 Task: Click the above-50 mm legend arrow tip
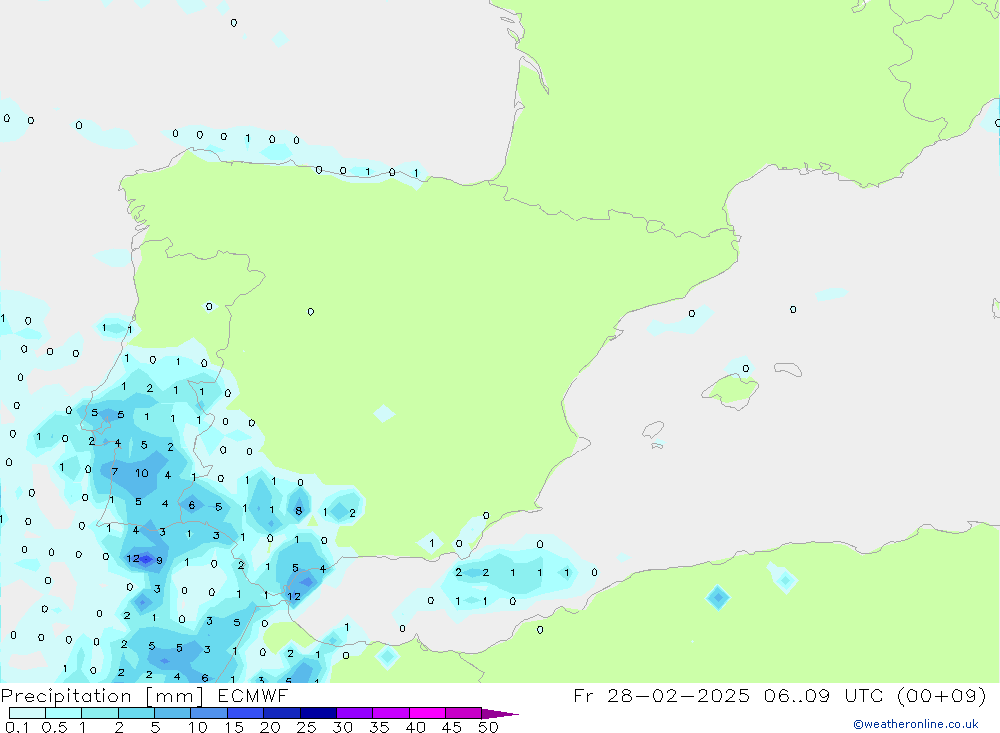(499, 714)
